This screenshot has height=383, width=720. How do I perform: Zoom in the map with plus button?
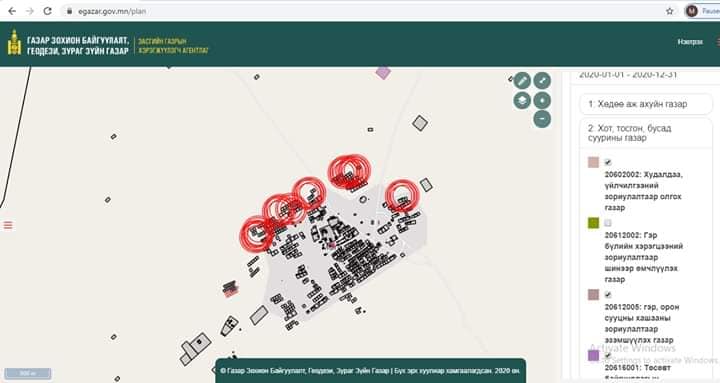point(542,101)
